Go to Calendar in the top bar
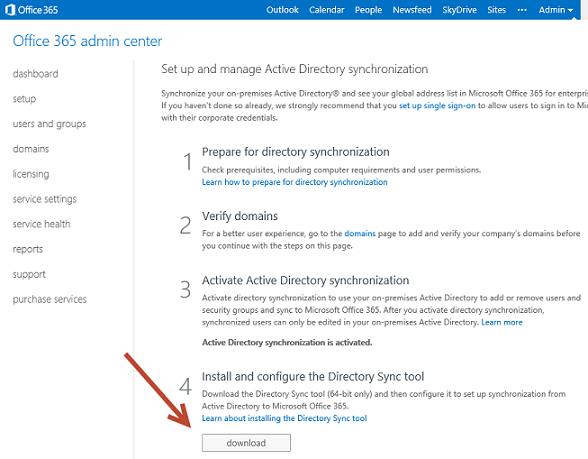Viewport: 588px width, 459px height. coord(327,10)
